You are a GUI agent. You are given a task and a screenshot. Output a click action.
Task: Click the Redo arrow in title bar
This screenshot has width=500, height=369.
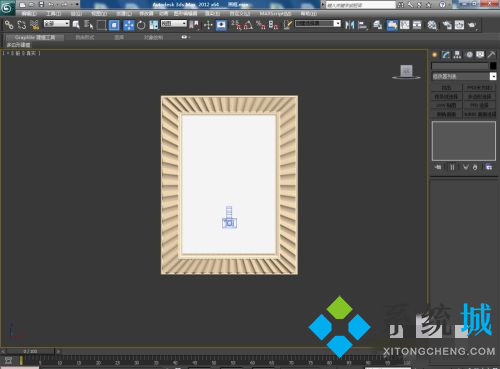[63, 5]
